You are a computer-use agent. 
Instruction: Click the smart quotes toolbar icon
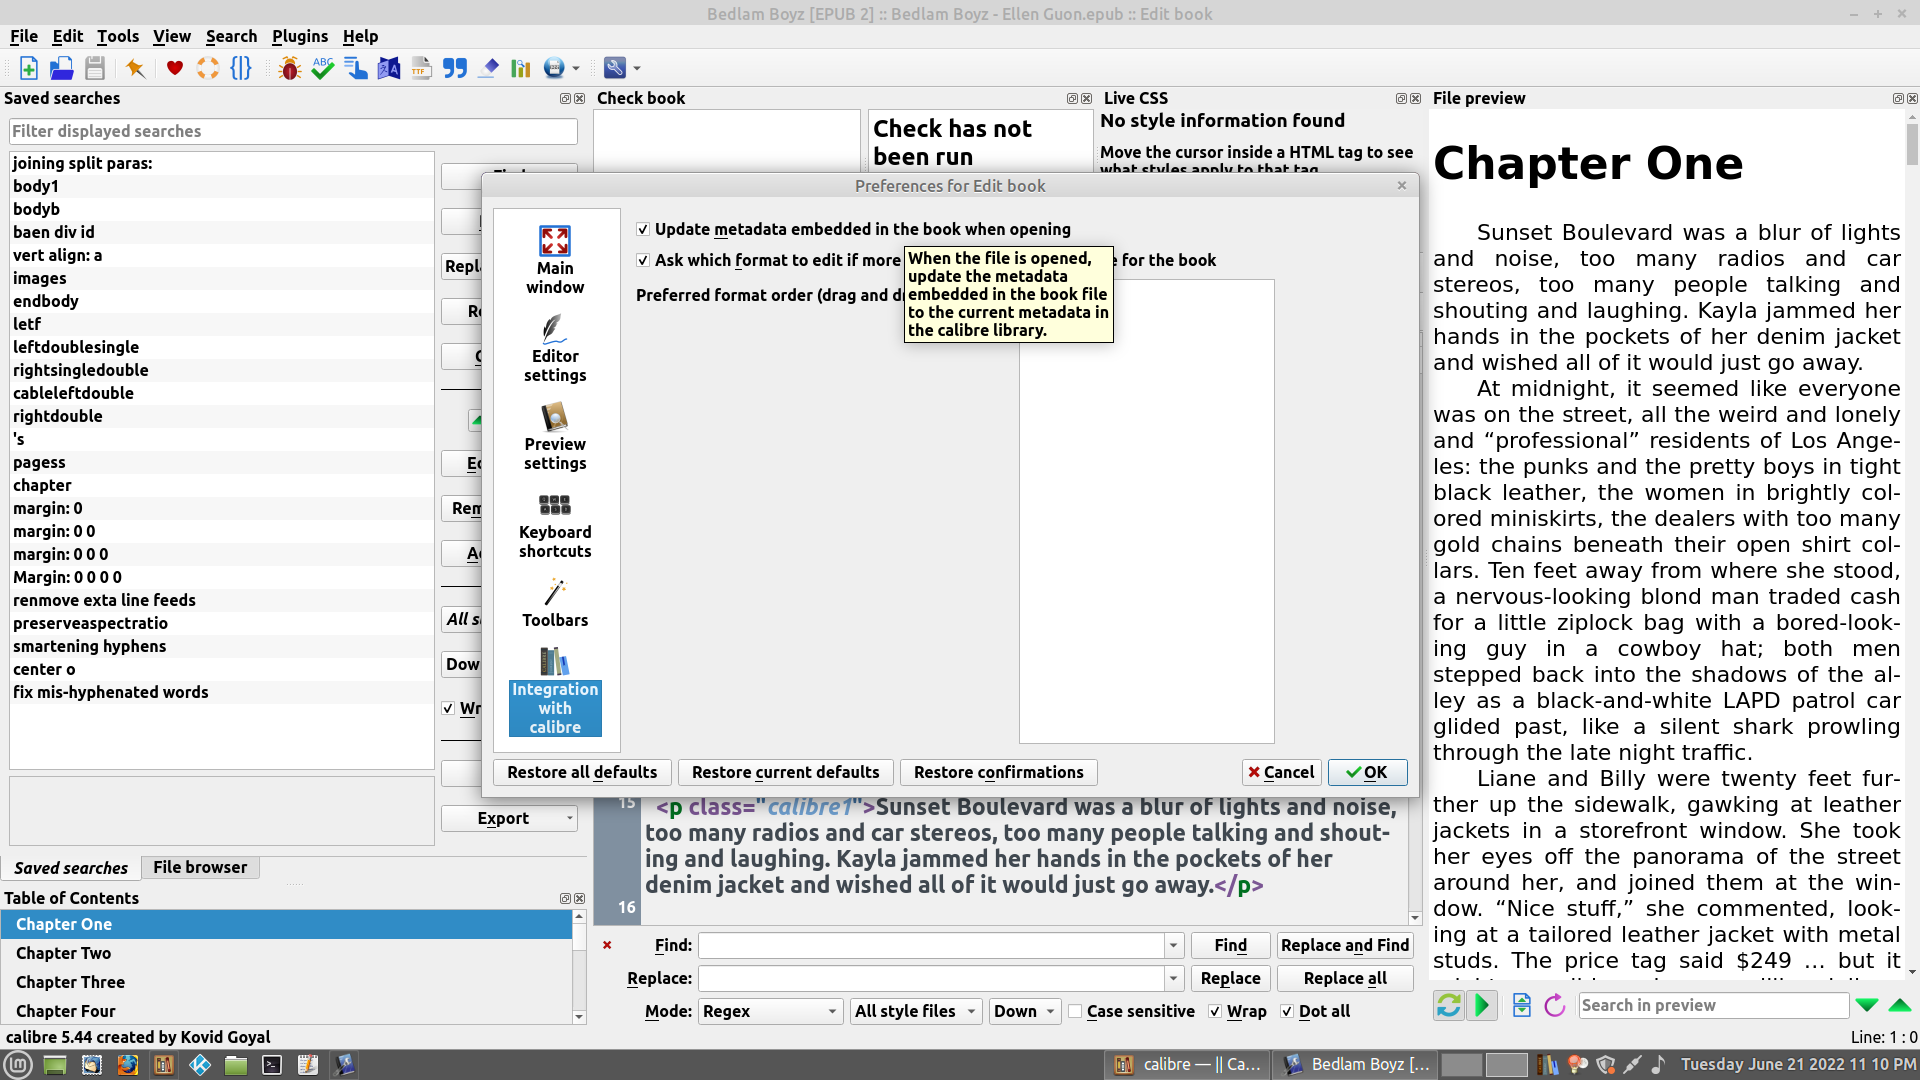pos(455,68)
